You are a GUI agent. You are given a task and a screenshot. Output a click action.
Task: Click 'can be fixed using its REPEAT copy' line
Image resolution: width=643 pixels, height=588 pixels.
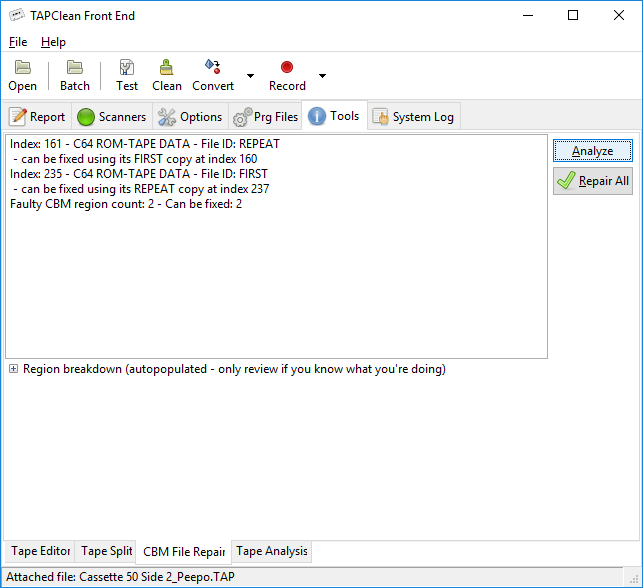pyautogui.click(x=141, y=189)
